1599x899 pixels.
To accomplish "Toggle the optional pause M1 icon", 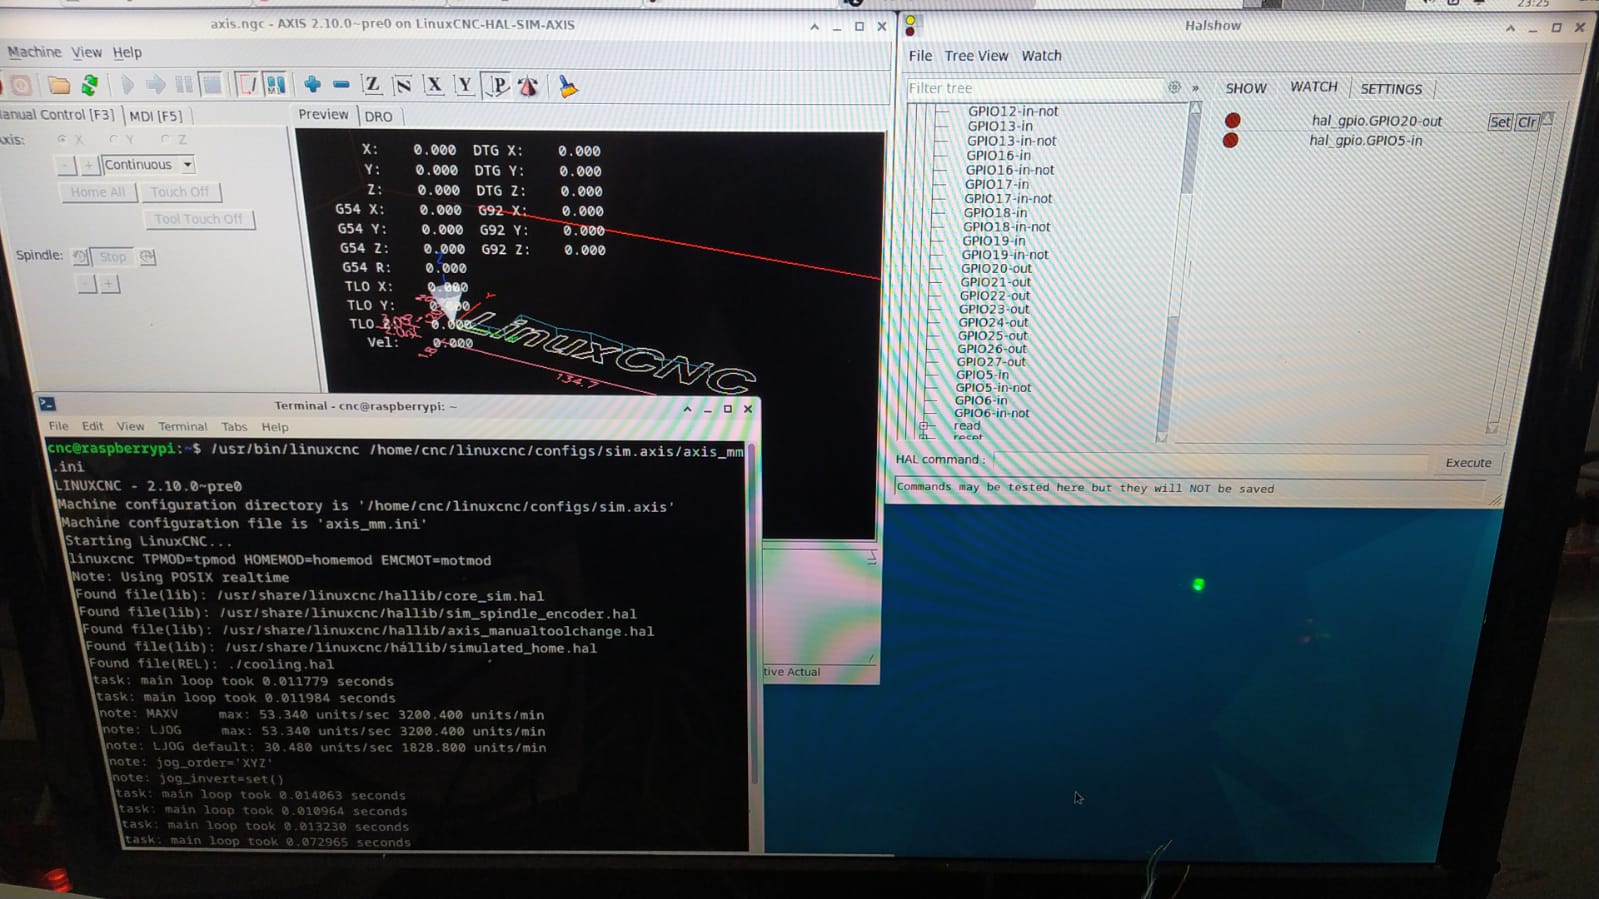I will 275,86.
